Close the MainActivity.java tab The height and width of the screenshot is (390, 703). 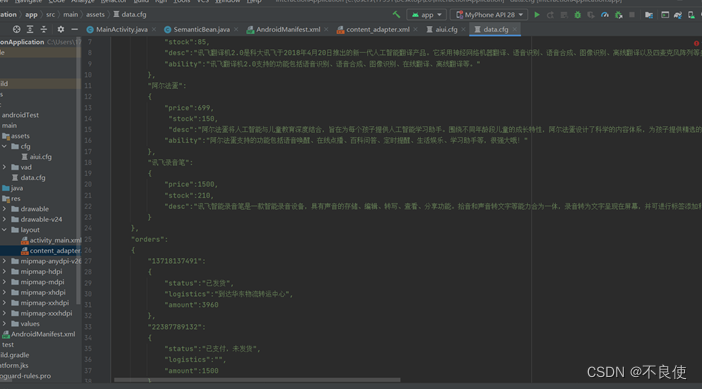click(x=154, y=30)
